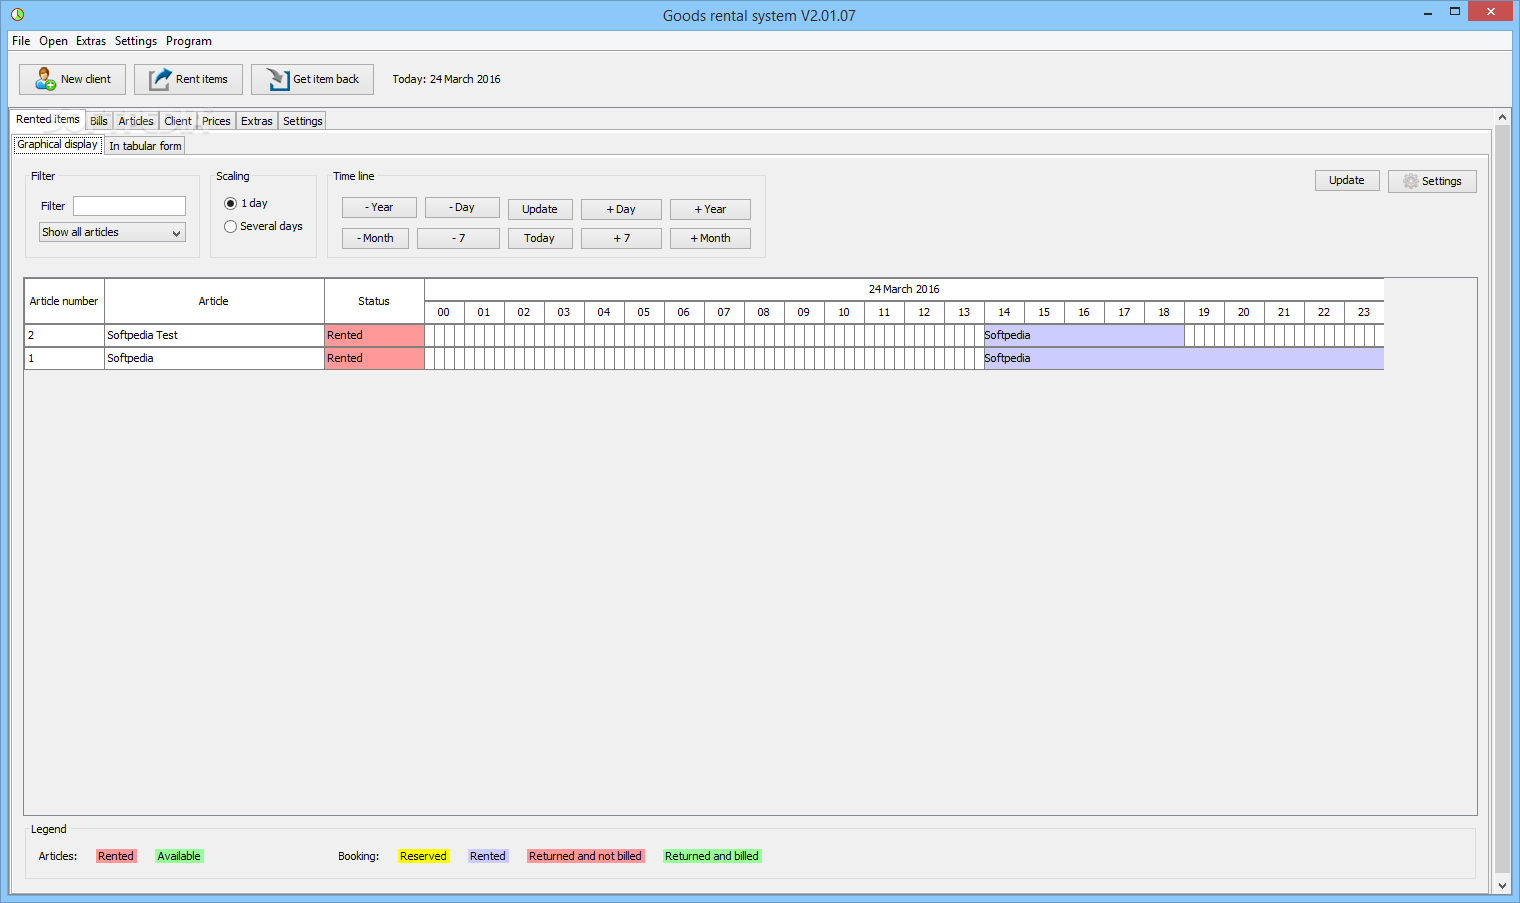The height and width of the screenshot is (903, 1520).
Task: Click the Rented status cell for Softpedia Test
Action: tap(374, 335)
